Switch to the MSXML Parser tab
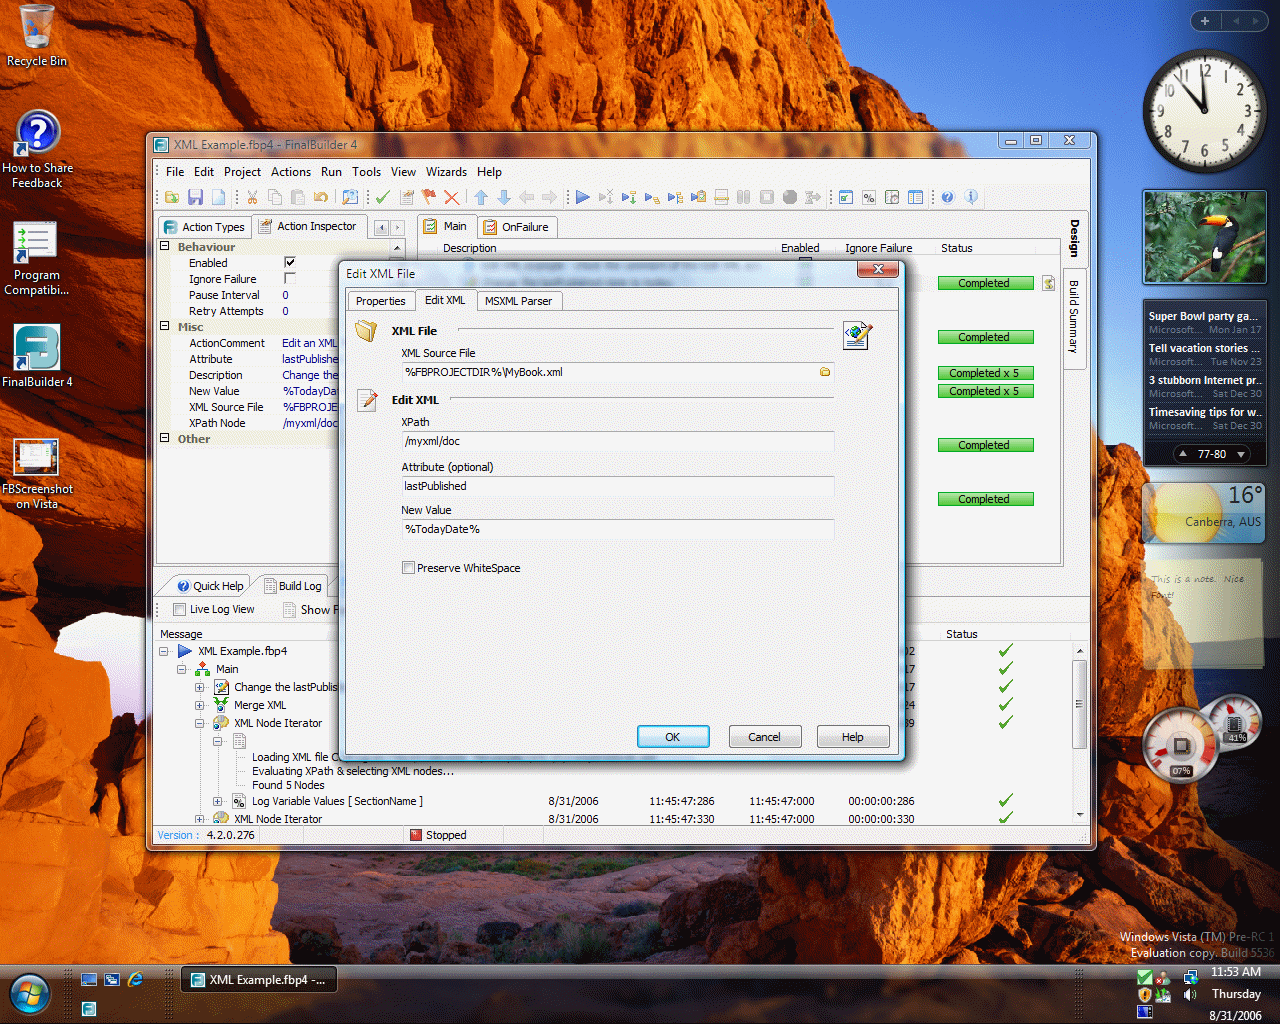Image resolution: width=1280 pixels, height=1024 pixels. pyautogui.click(x=518, y=301)
